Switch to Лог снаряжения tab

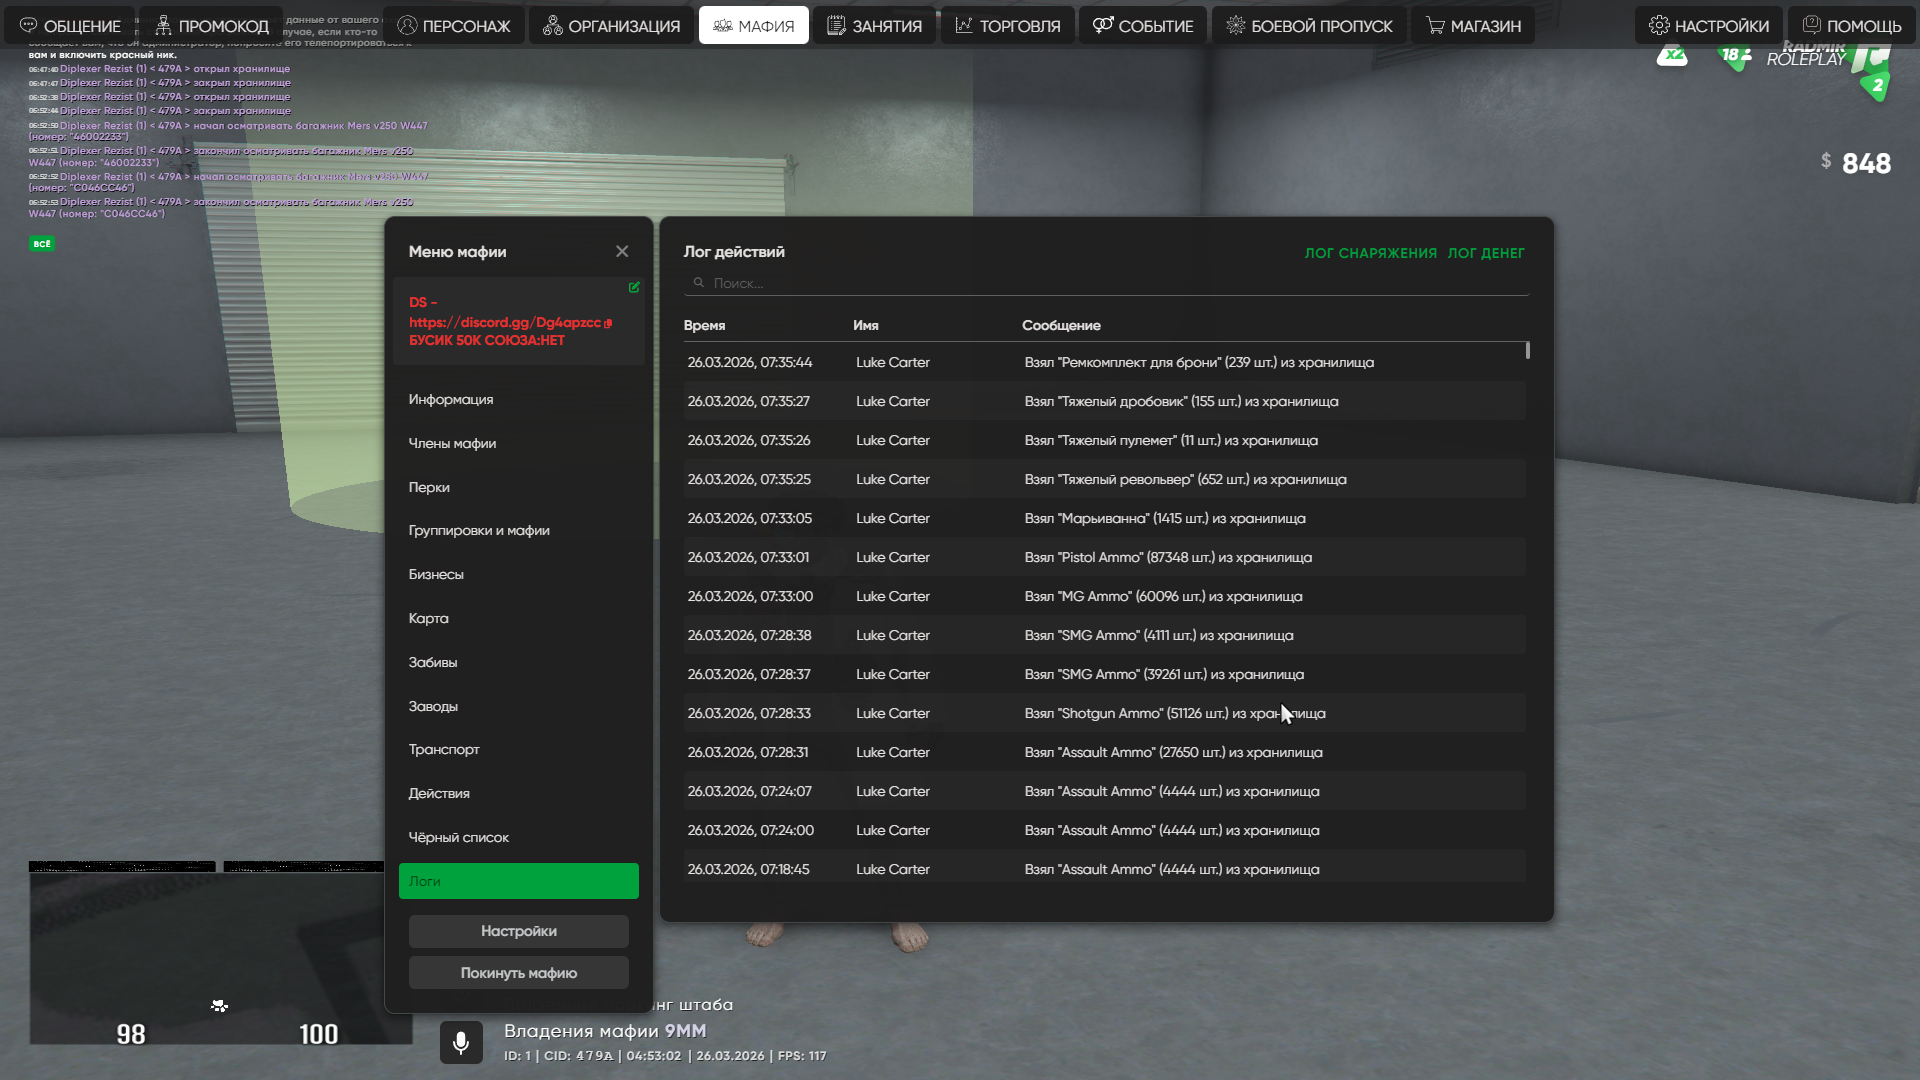(x=1370, y=254)
